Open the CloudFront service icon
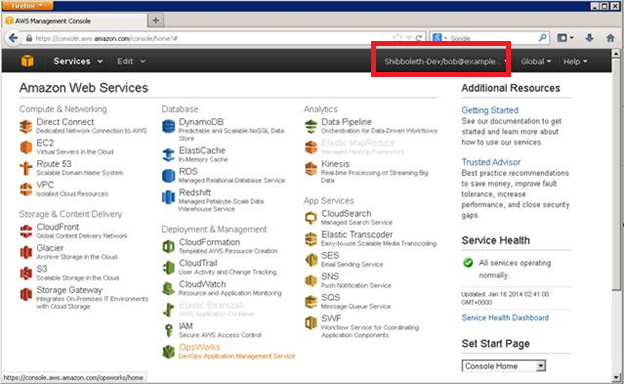Image resolution: width=624 pixels, height=384 pixels. tap(26, 231)
